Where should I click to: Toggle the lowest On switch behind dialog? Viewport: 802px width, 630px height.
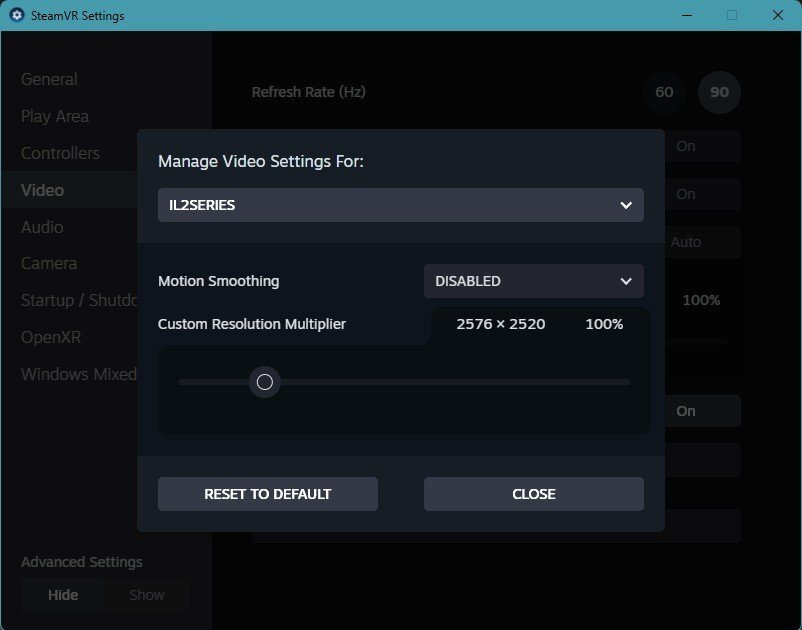click(x=702, y=411)
